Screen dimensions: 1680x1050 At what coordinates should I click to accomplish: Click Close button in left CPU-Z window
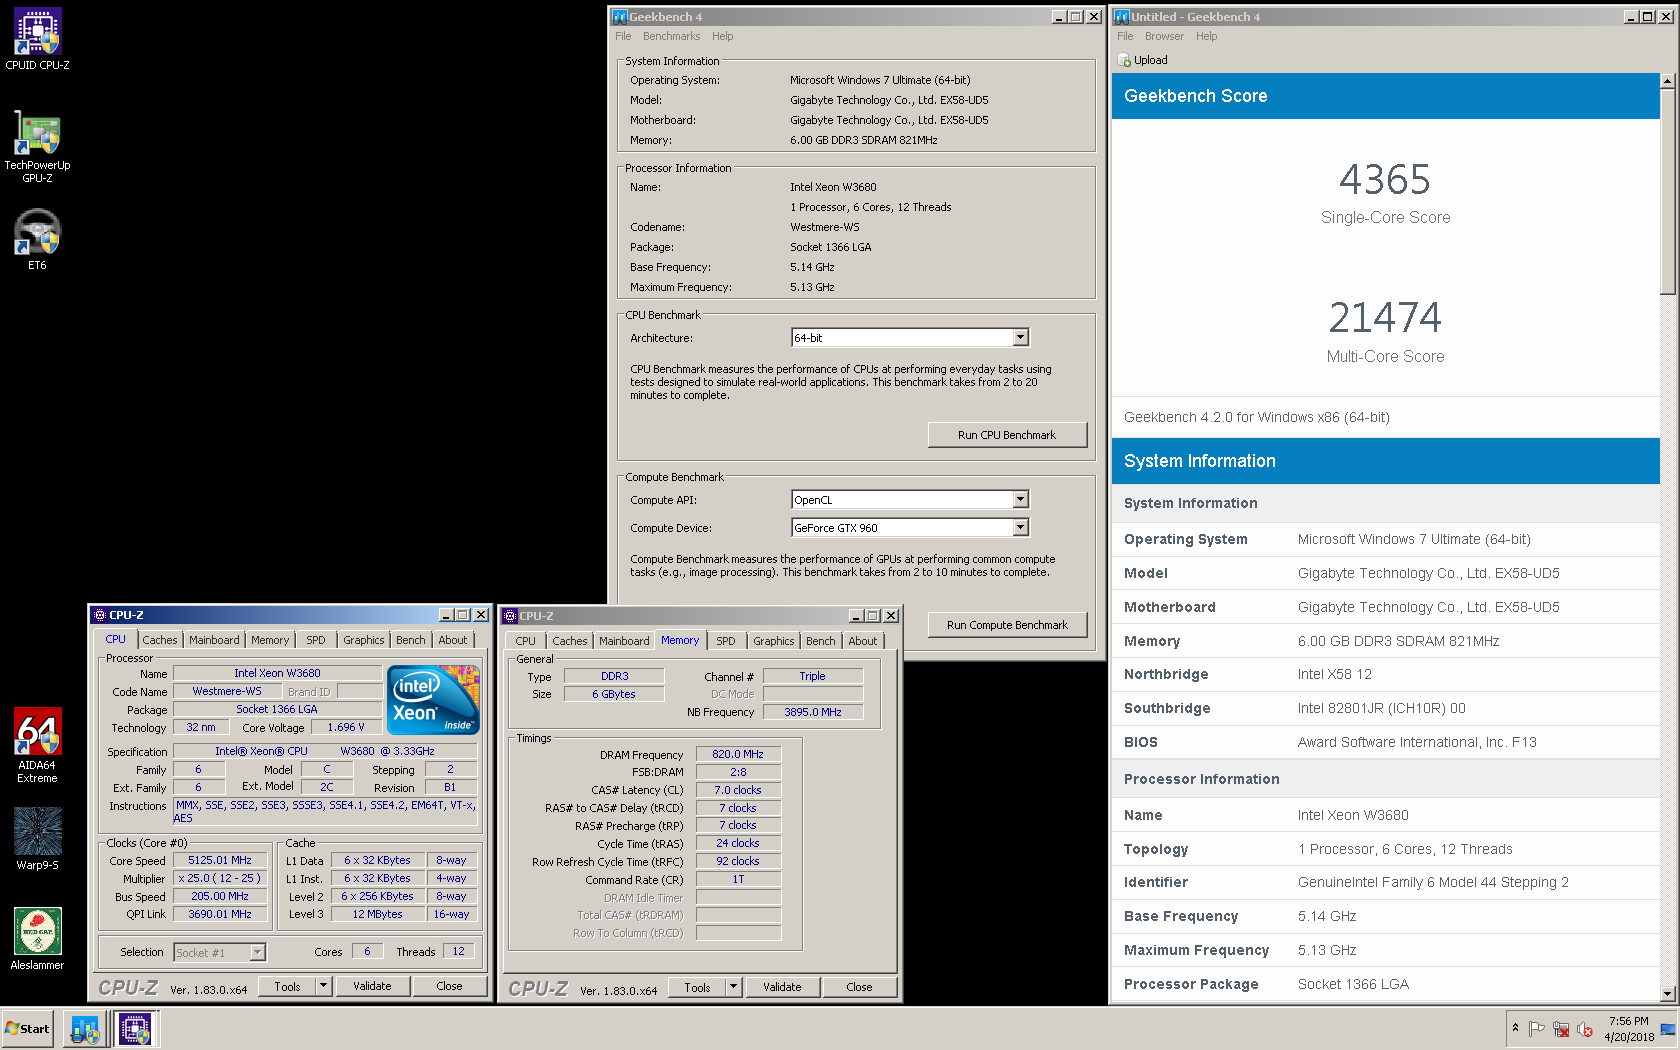(449, 986)
